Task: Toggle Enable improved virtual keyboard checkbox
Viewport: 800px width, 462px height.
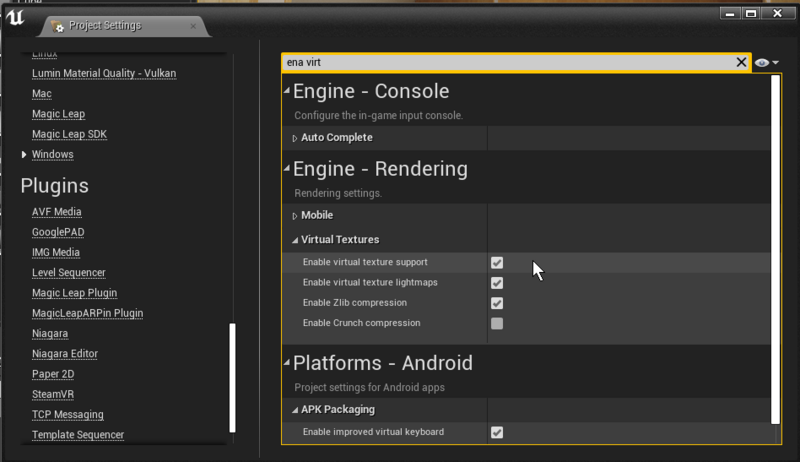Action: coord(497,432)
